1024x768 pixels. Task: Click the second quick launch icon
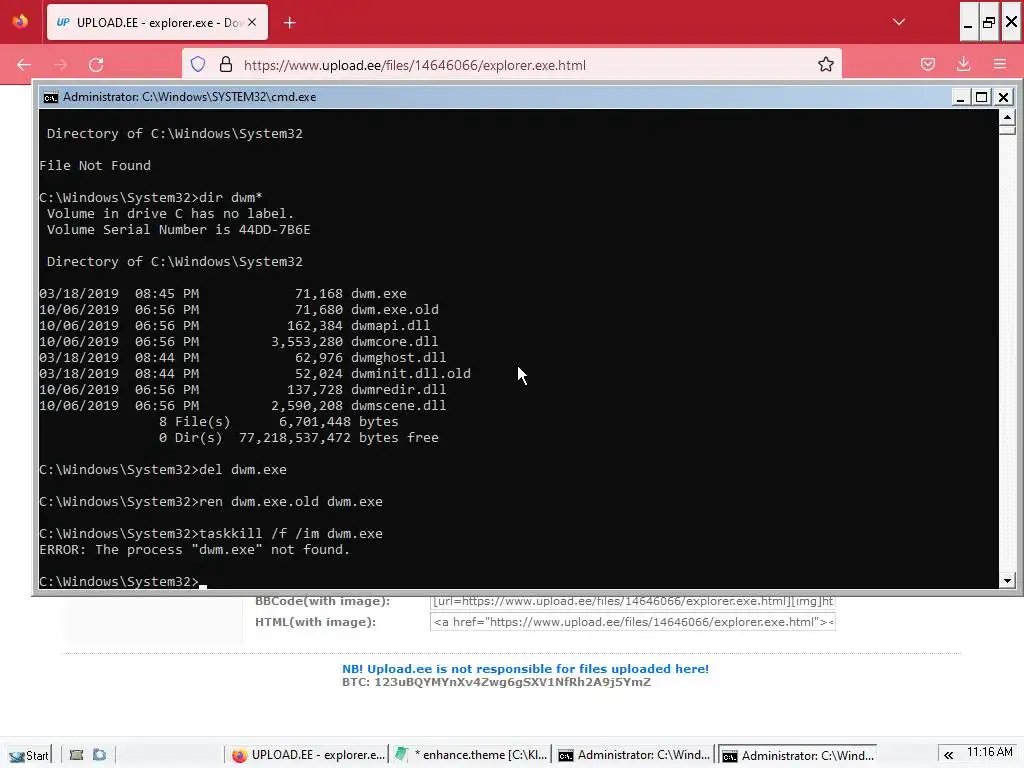click(99, 755)
